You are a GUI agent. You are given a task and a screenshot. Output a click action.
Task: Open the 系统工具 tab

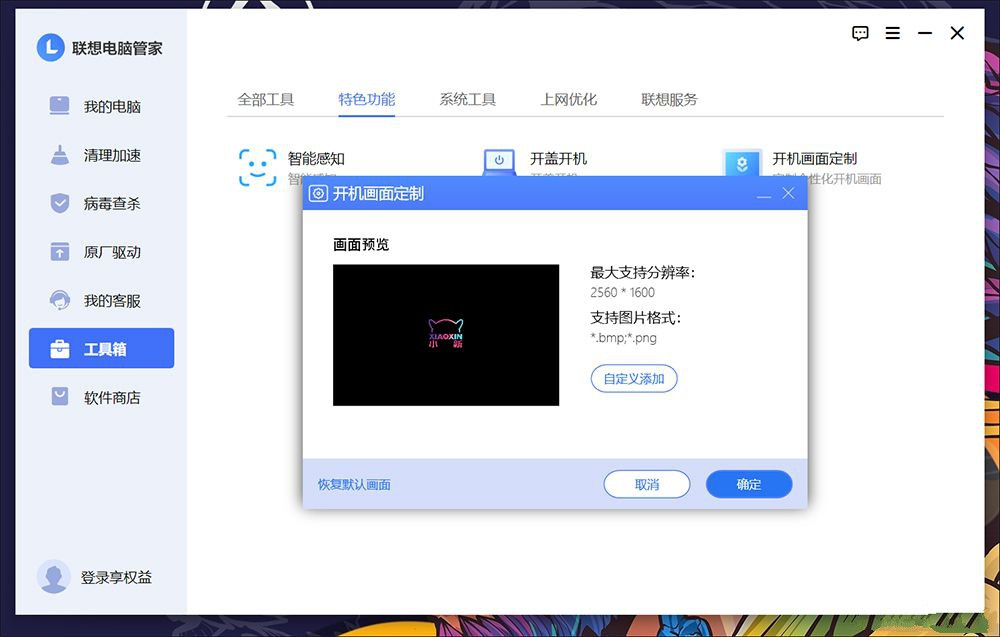coord(467,99)
